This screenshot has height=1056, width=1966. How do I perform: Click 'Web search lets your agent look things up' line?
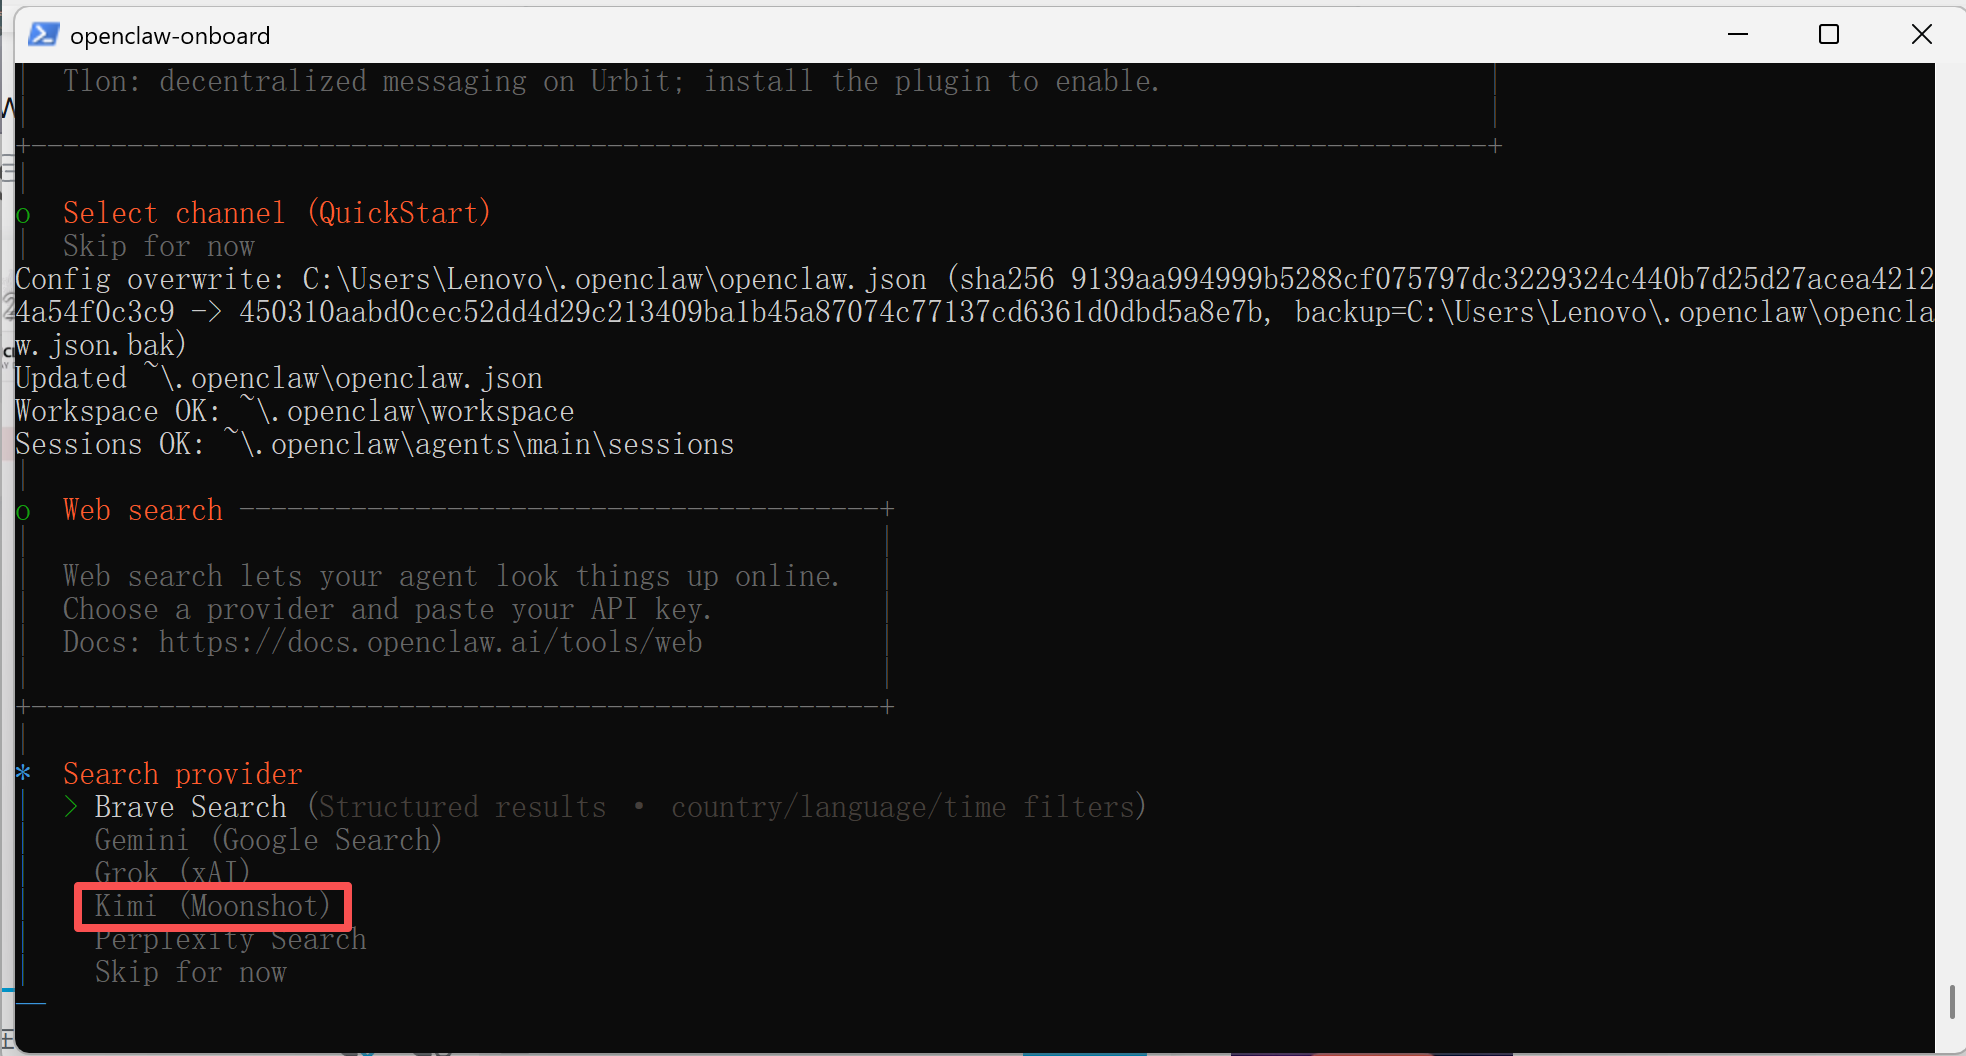coord(451,576)
